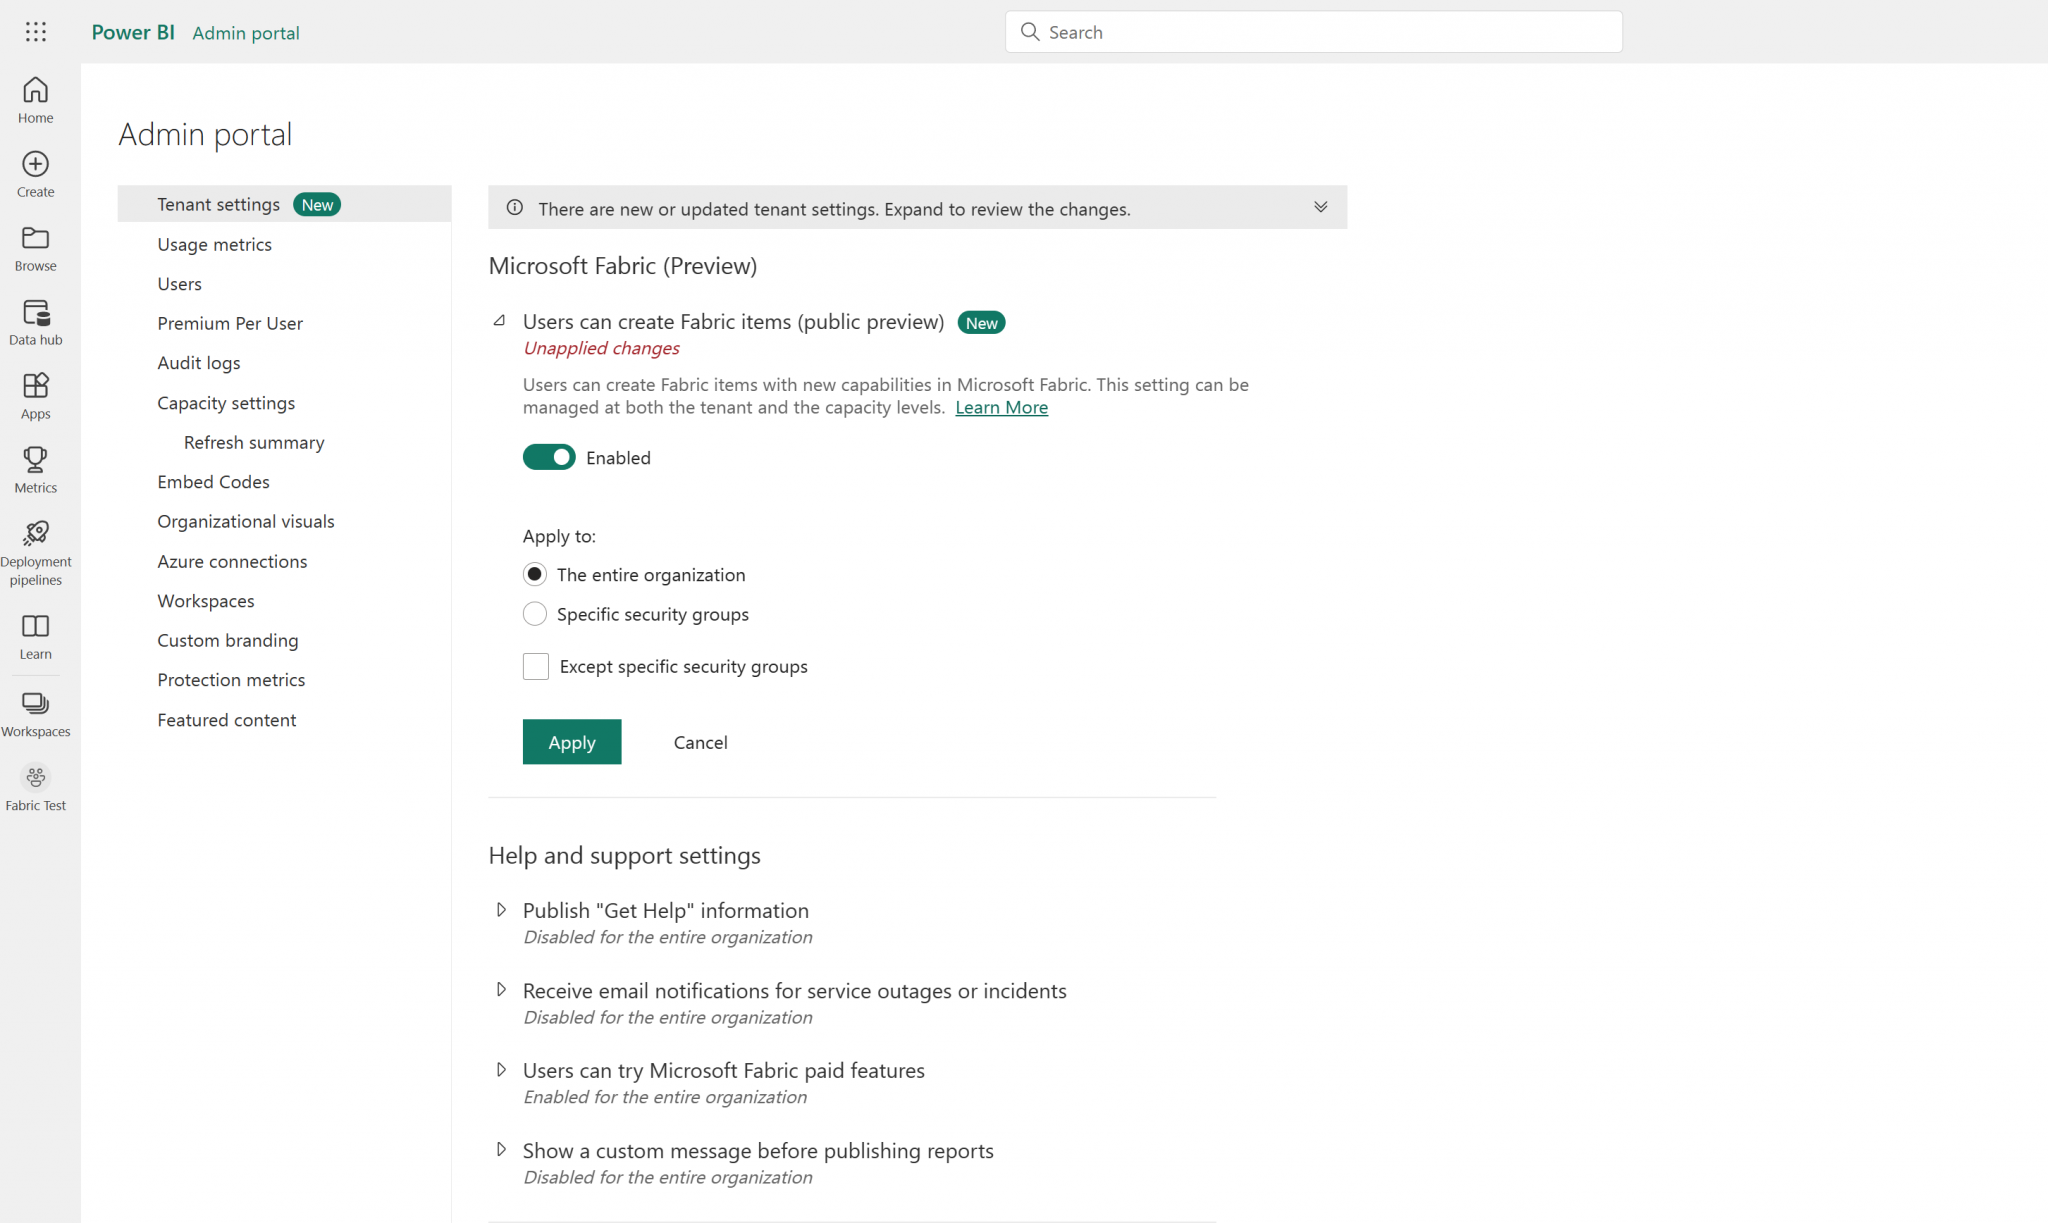This screenshot has width=2048, height=1223.
Task: Select Audit logs in admin menu
Action: [199, 363]
